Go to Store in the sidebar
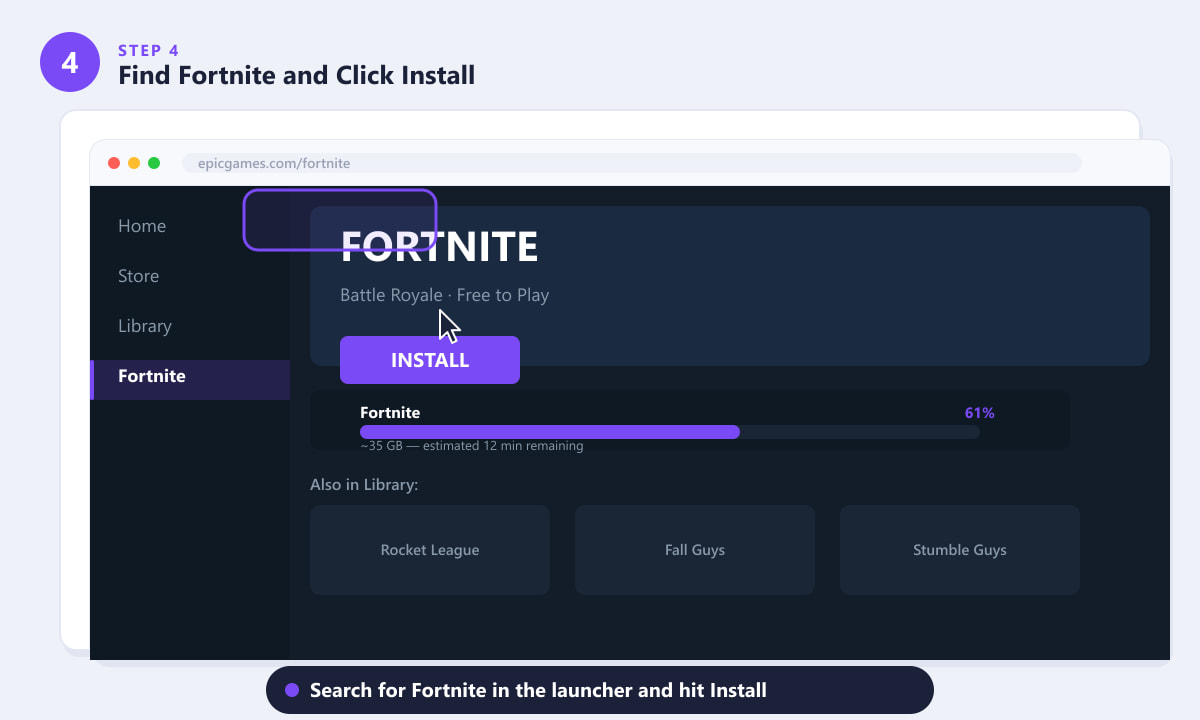The height and width of the screenshot is (720, 1200). pos(138,276)
